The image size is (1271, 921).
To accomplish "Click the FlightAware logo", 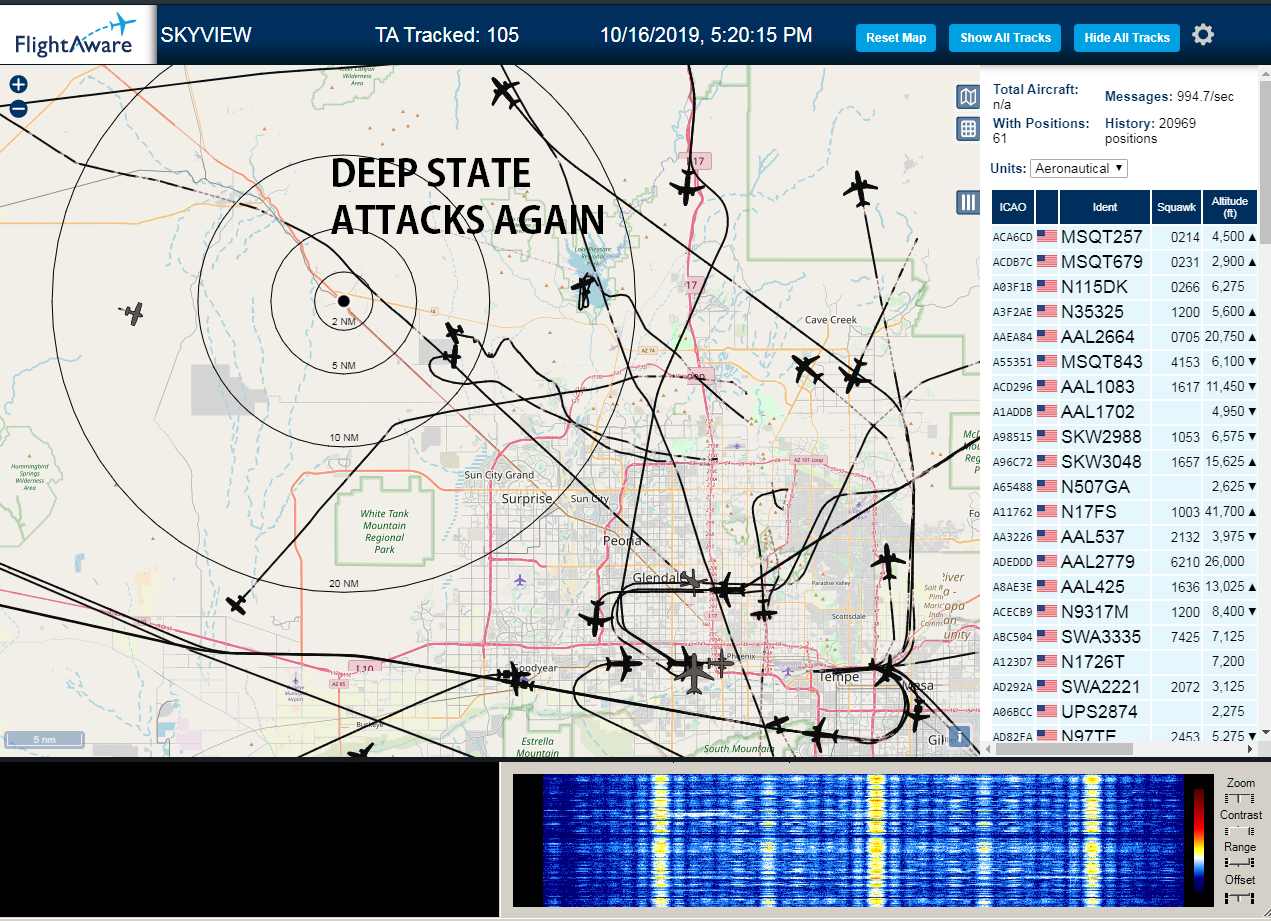I will click(77, 35).
